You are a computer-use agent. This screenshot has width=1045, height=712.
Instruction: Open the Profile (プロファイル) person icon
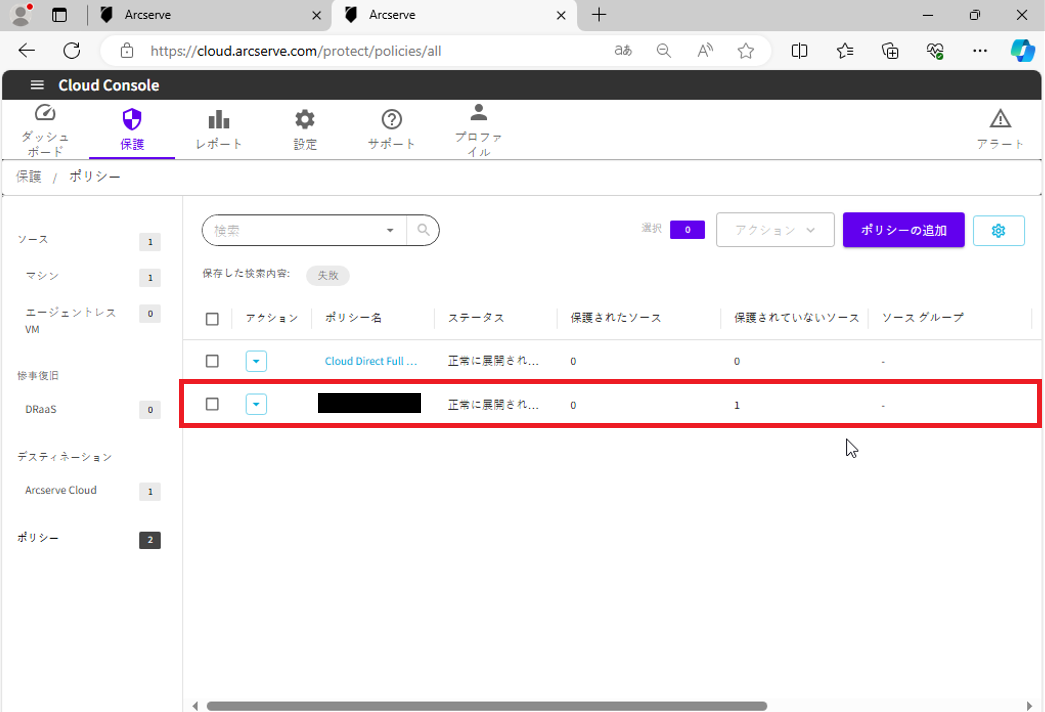tap(478, 113)
